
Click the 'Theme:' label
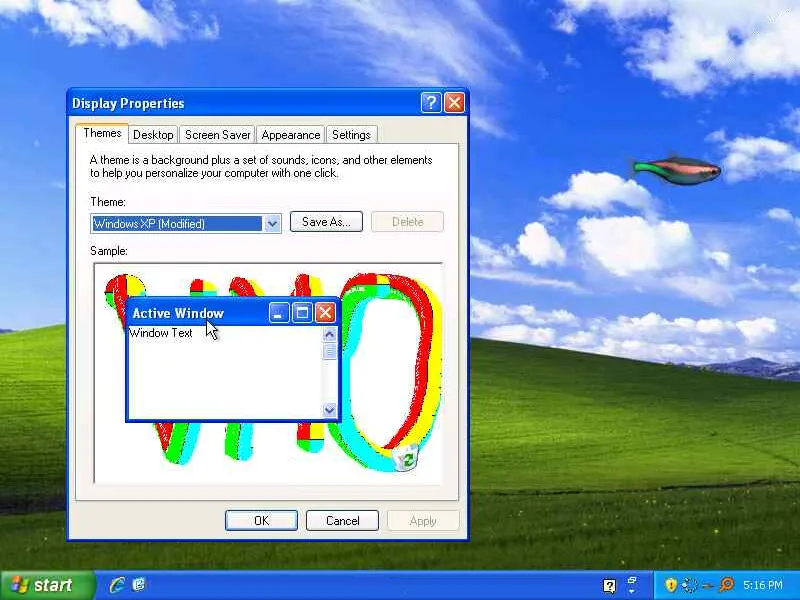tap(108, 202)
